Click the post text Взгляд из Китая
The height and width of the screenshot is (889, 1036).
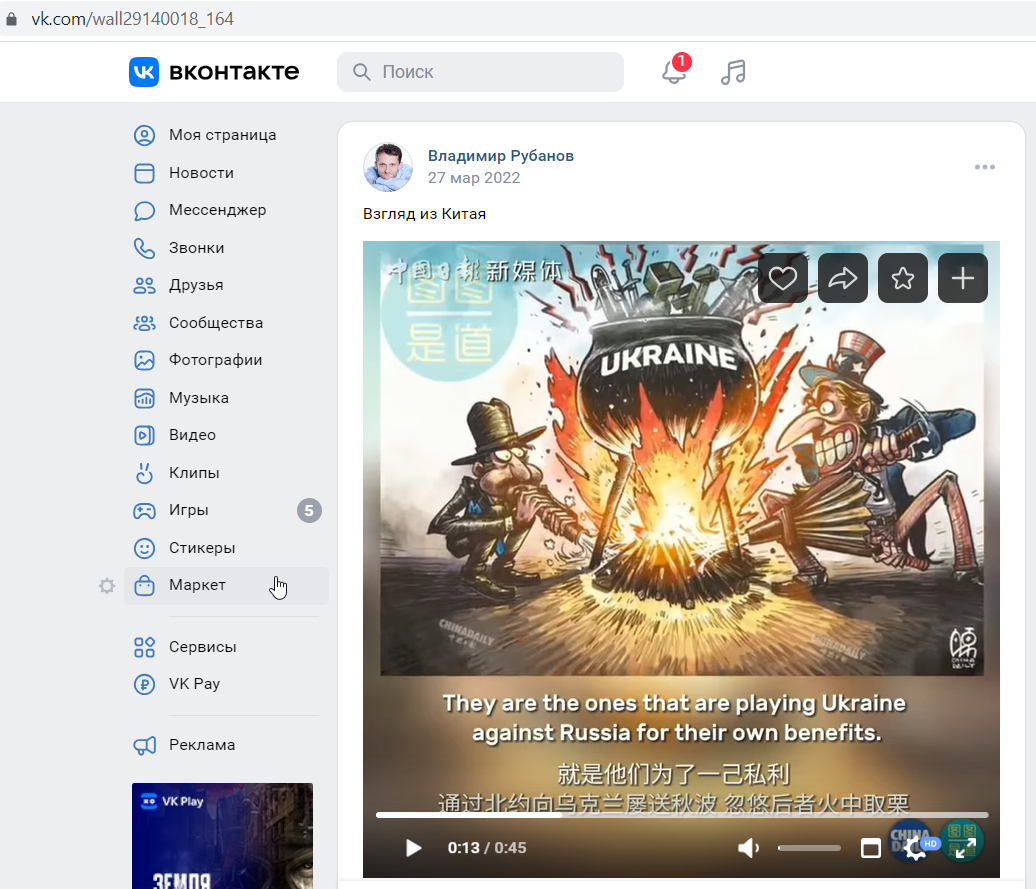424,214
